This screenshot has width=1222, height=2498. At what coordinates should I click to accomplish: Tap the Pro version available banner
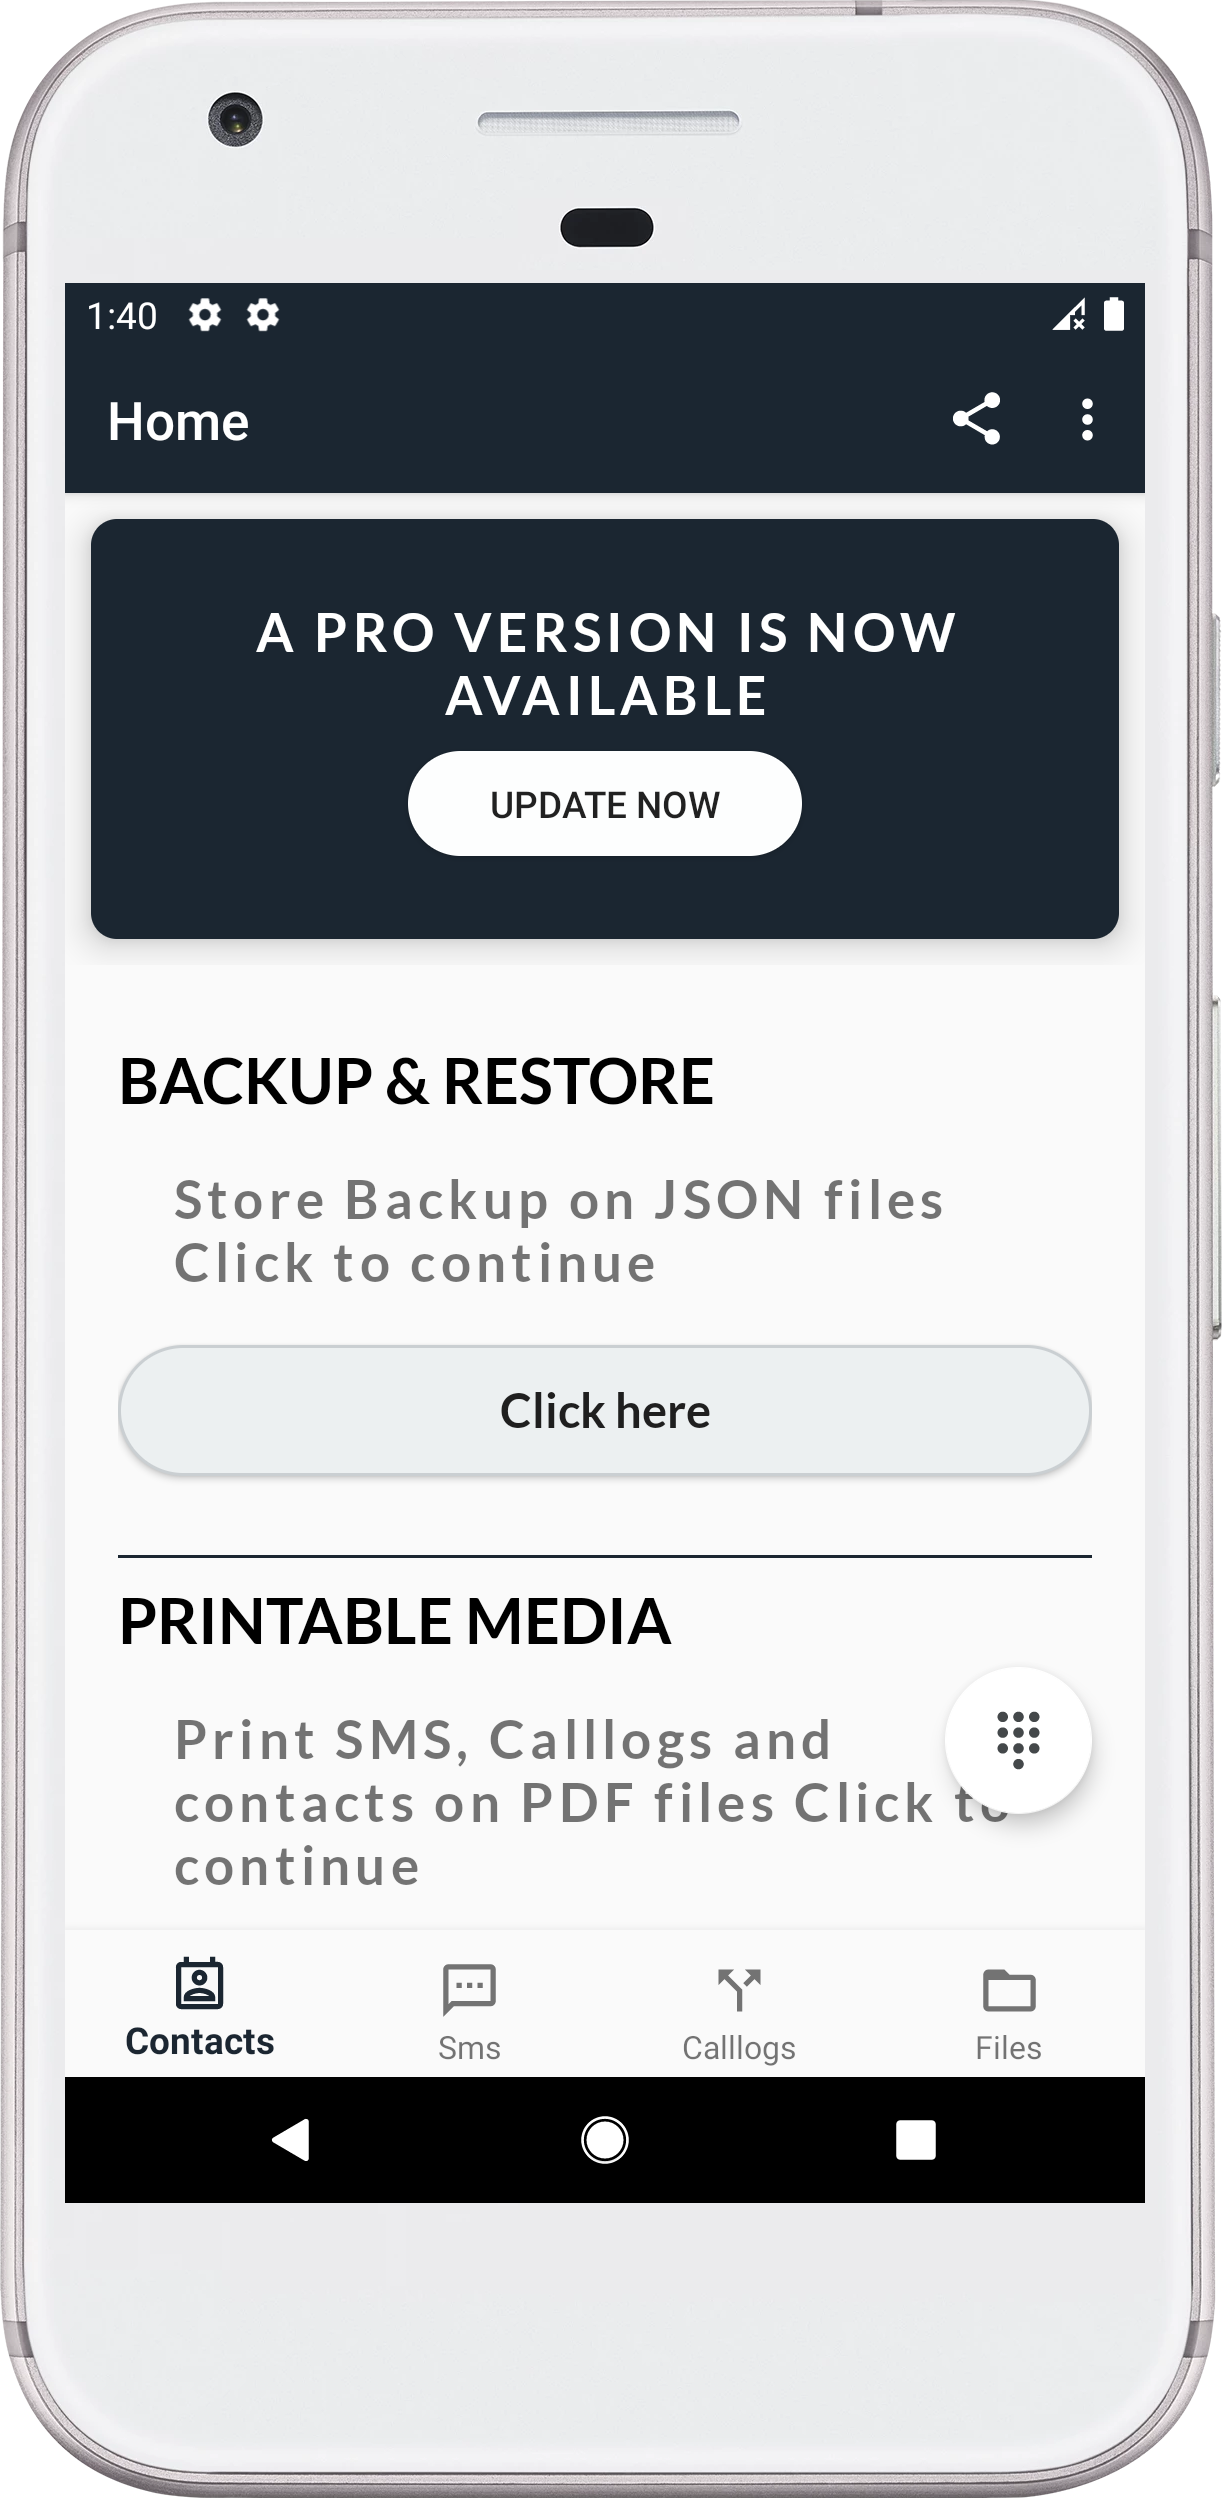coord(604,729)
